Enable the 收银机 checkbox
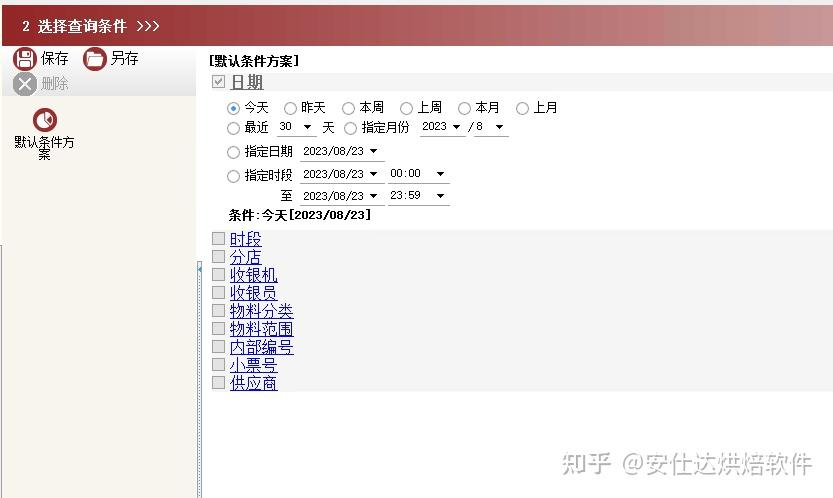 tap(218, 274)
